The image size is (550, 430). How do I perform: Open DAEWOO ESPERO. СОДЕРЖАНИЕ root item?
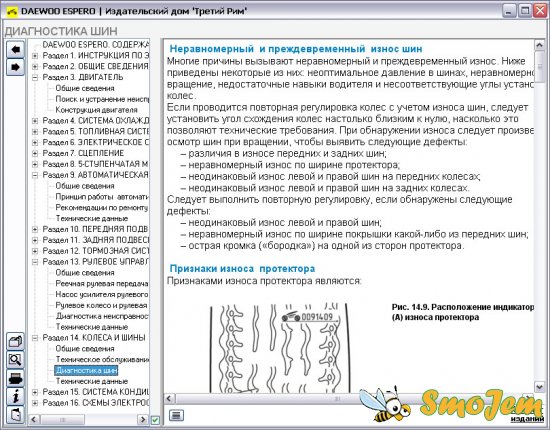click(x=95, y=45)
